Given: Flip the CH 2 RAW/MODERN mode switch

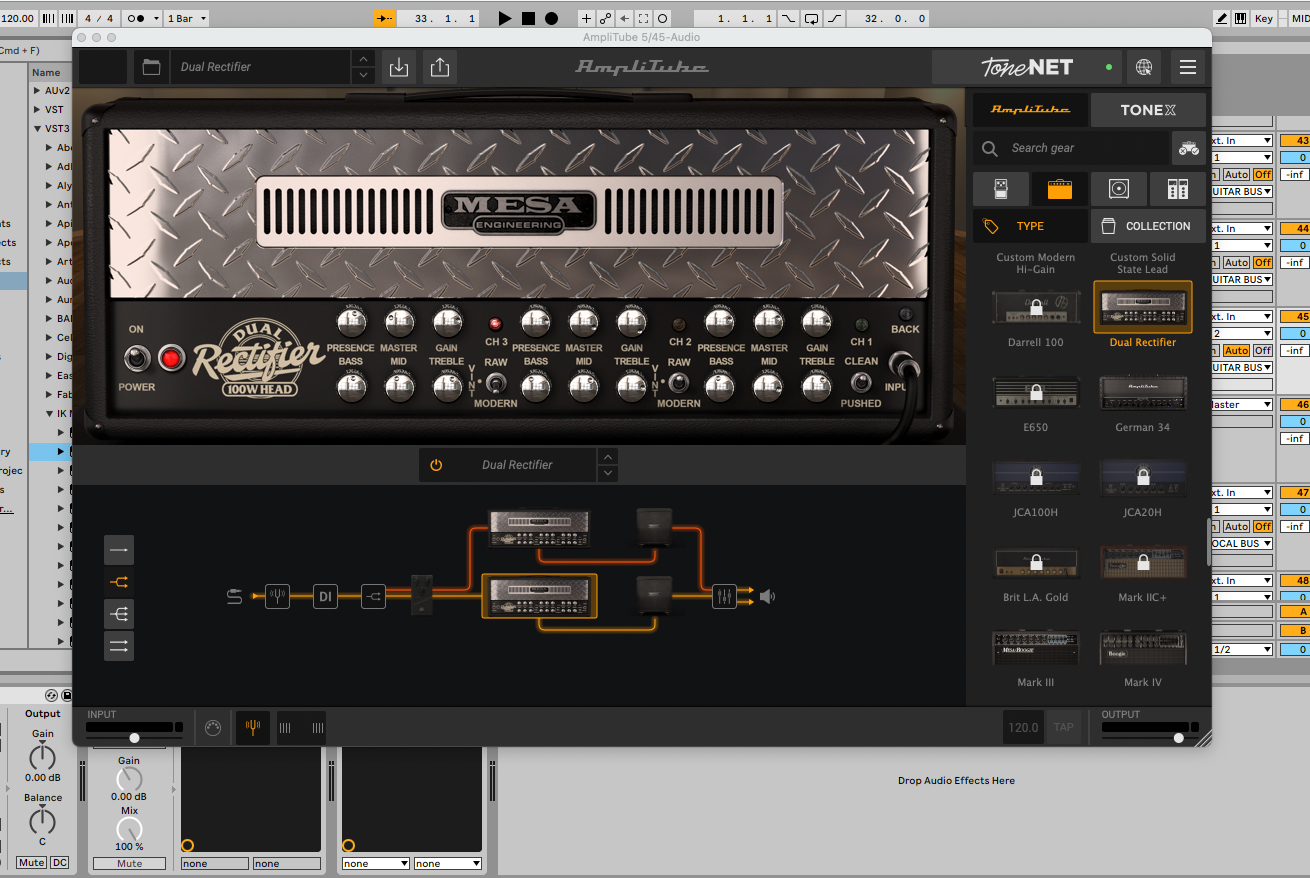Looking at the screenshot, I should [x=679, y=382].
